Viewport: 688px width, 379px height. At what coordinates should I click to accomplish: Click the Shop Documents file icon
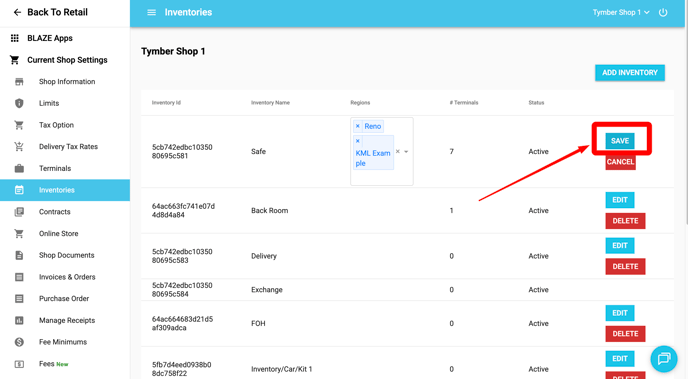[19, 255]
